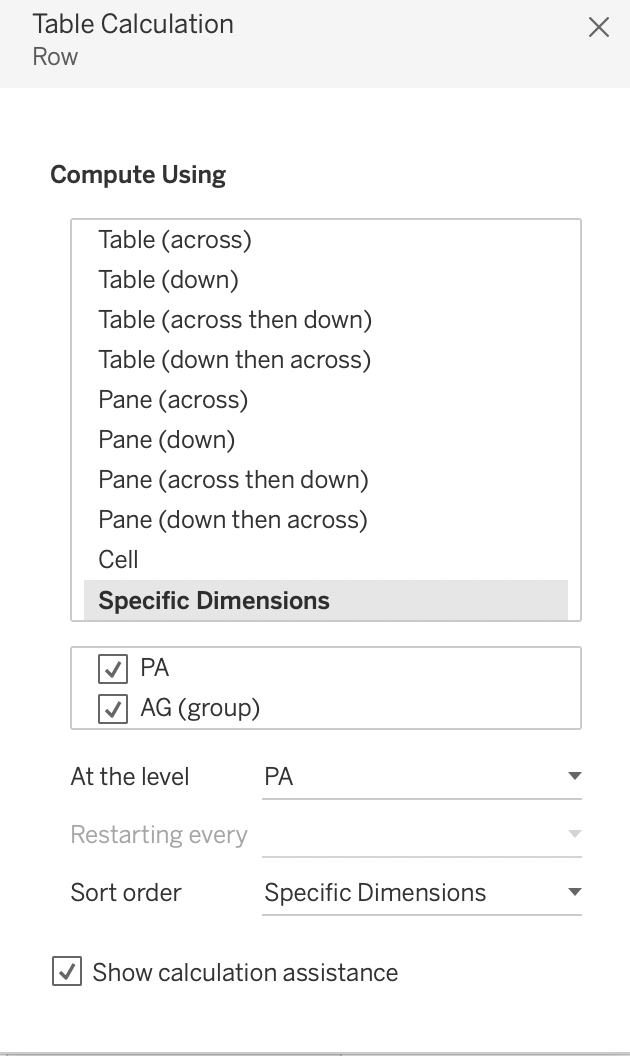630x1056 pixels.
Task: Select Pane (across then down) option
Action: click(x=233, y=480)
